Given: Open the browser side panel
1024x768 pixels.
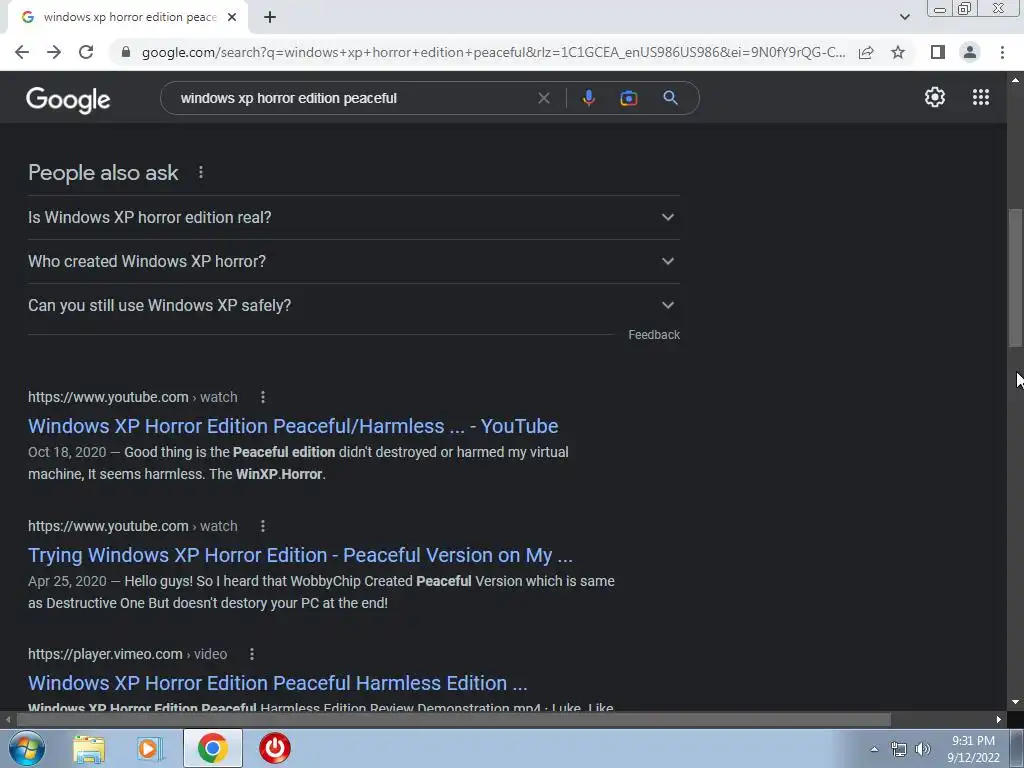Looking at the screenshot, I should (x=938, y=52).
